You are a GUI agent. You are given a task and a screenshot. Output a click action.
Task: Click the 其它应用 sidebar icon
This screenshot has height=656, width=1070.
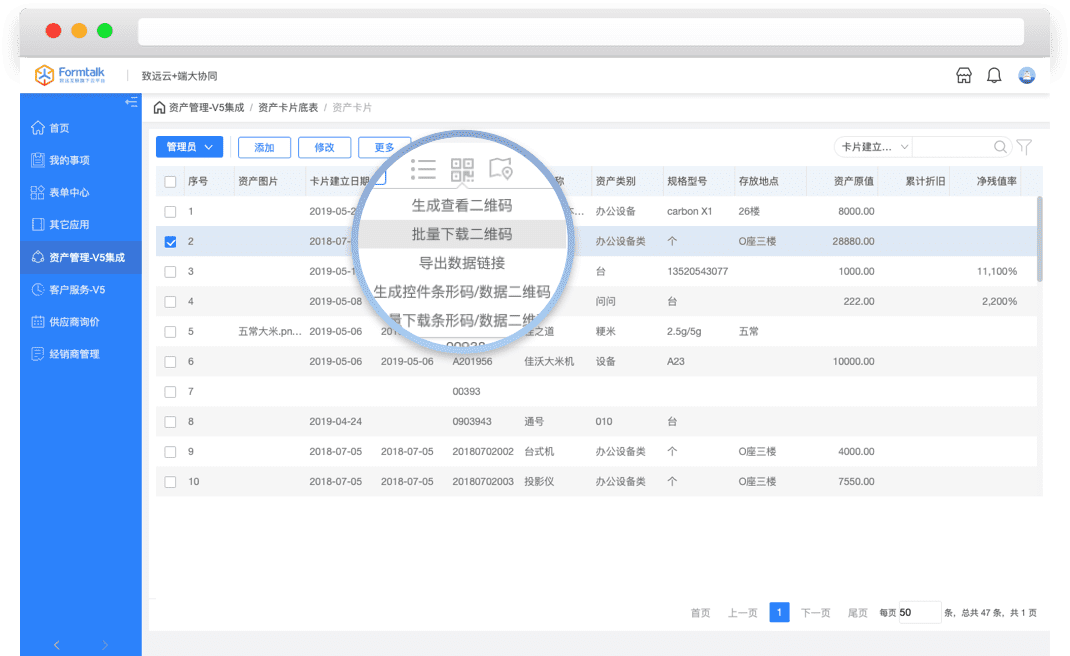pyautogui.click(x=38, y=225)
